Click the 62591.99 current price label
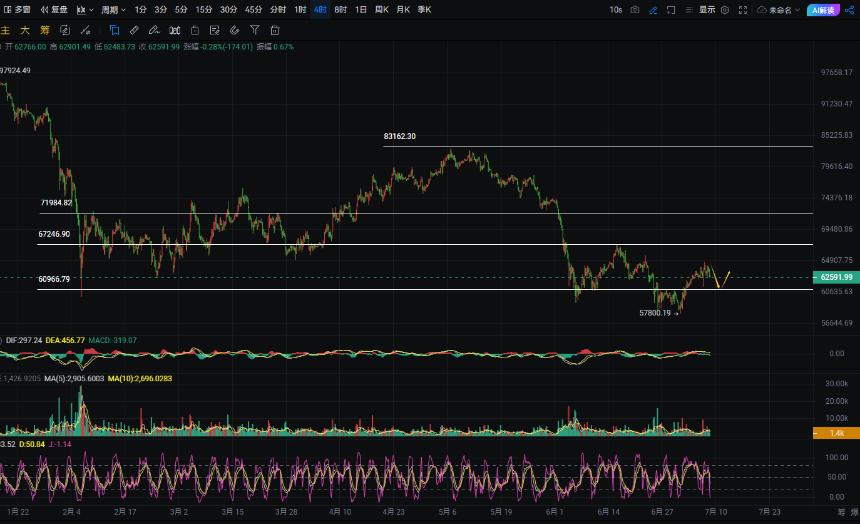This screenshot has height=524, width=860. [836, 277]
